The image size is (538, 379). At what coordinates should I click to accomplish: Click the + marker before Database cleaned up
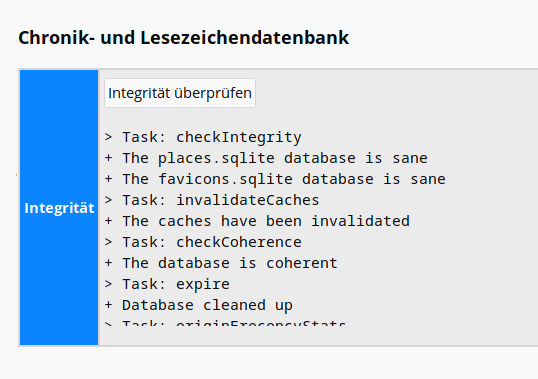pos(108,305)
